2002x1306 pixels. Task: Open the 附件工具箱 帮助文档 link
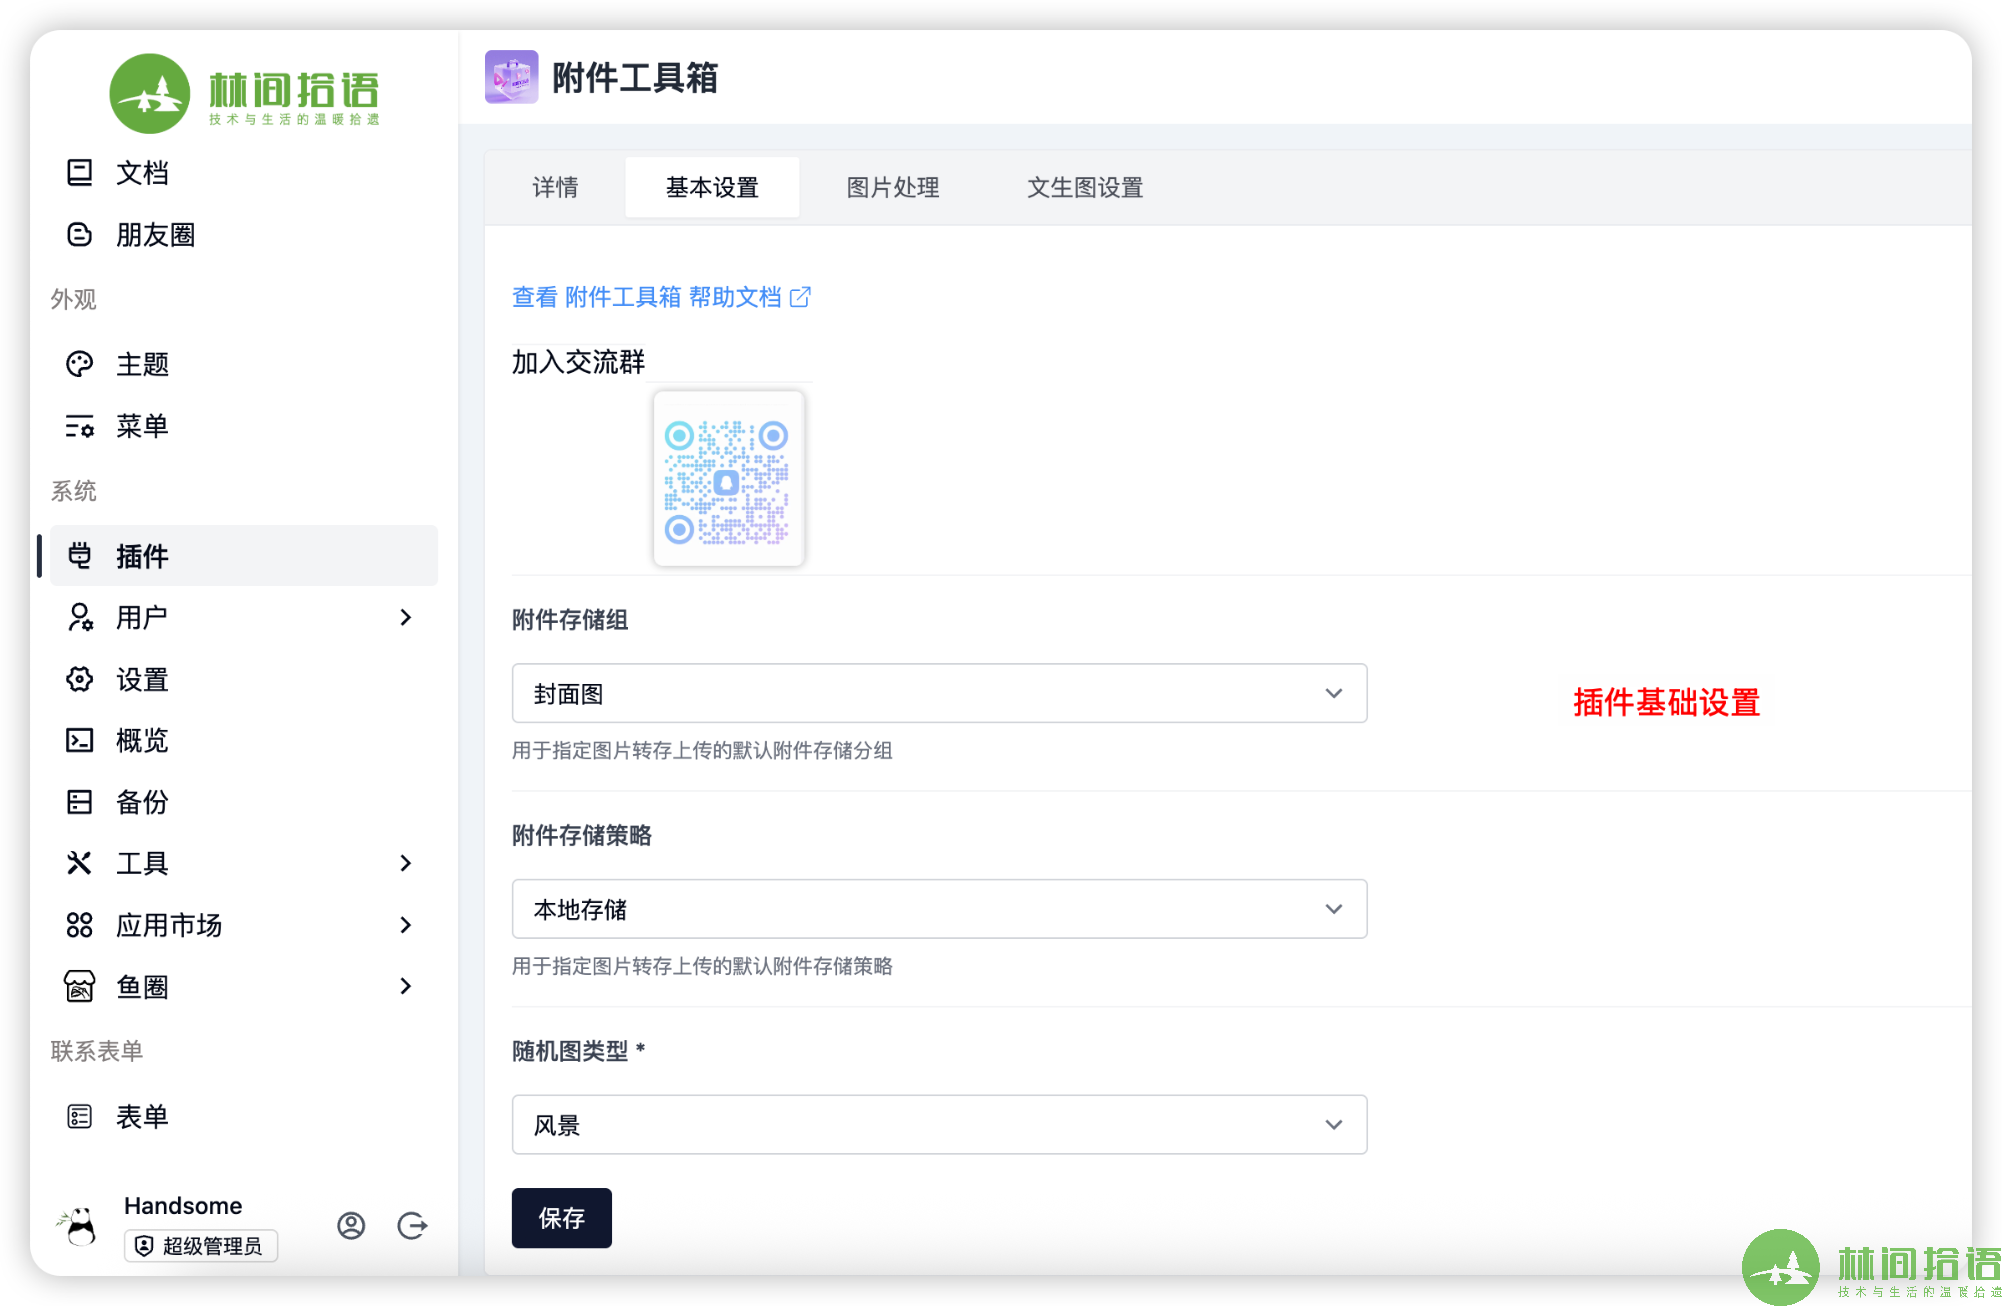(661, 297)
